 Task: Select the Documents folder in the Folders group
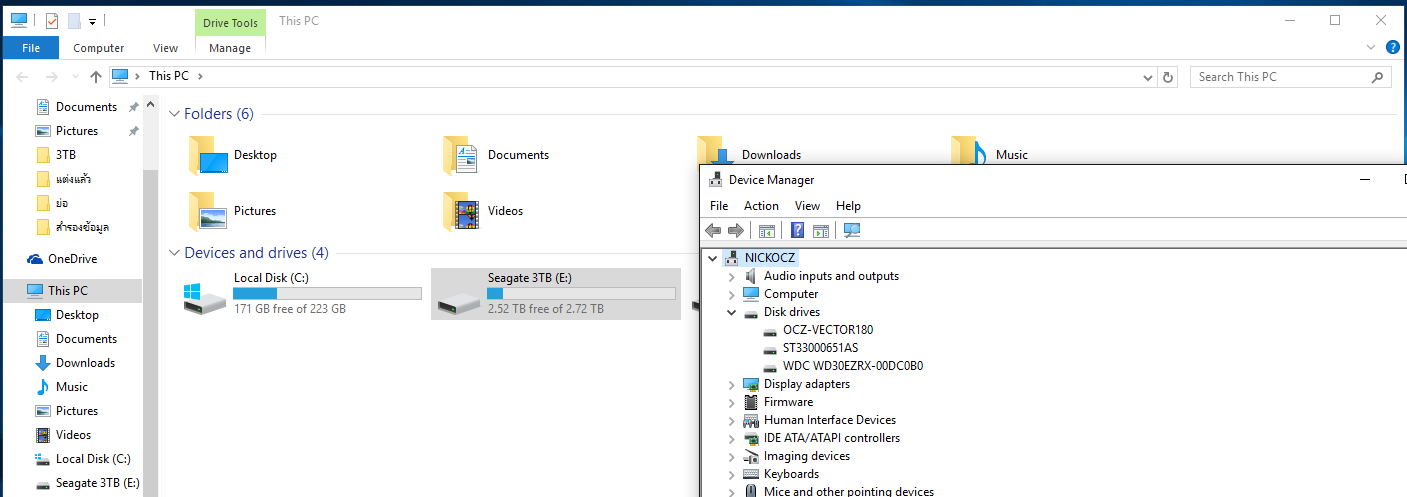click(495, 155)
